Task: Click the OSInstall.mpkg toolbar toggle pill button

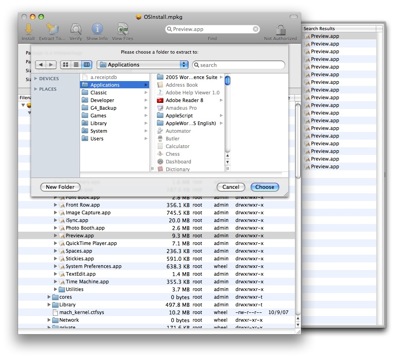Action: coord(293,16)
